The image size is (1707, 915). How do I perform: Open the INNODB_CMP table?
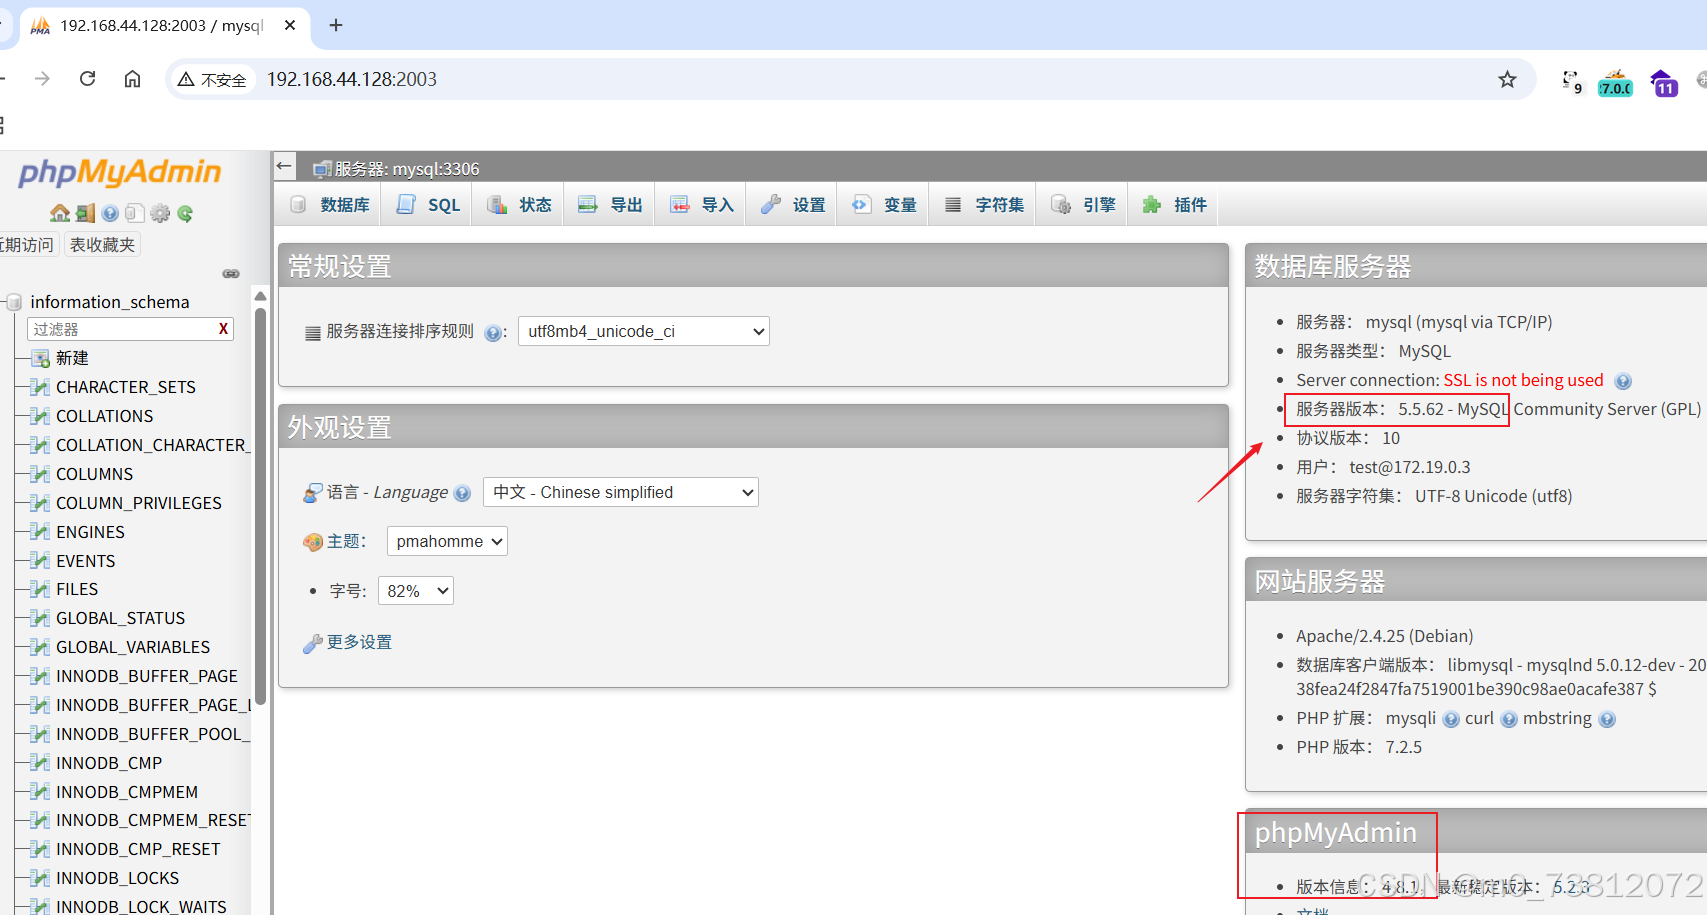click(109, 763)
